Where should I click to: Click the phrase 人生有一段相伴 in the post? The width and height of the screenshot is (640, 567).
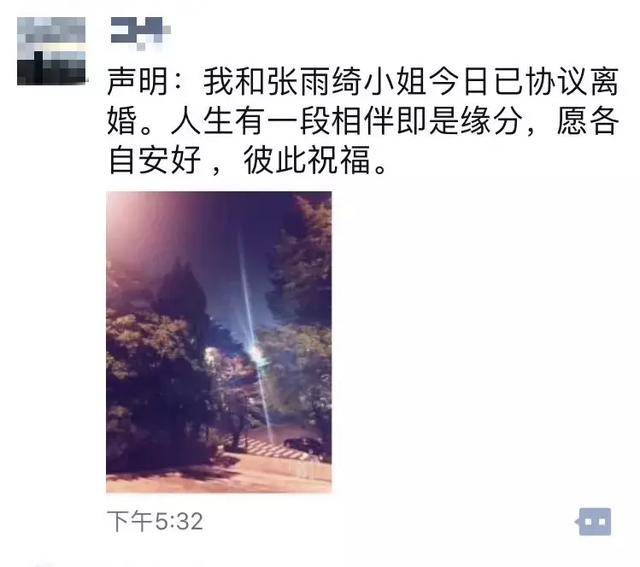282,121
